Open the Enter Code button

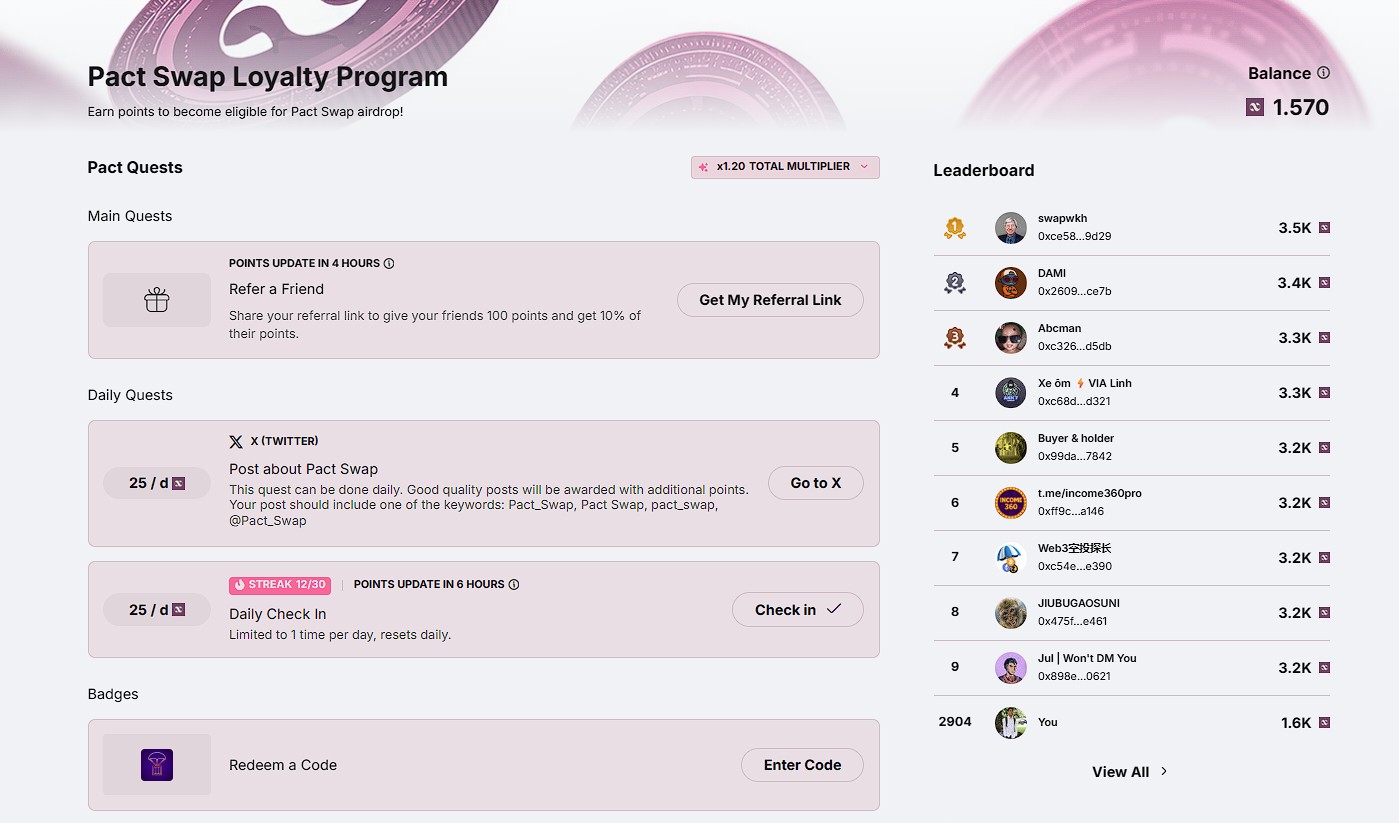click(x=802, y=765)
